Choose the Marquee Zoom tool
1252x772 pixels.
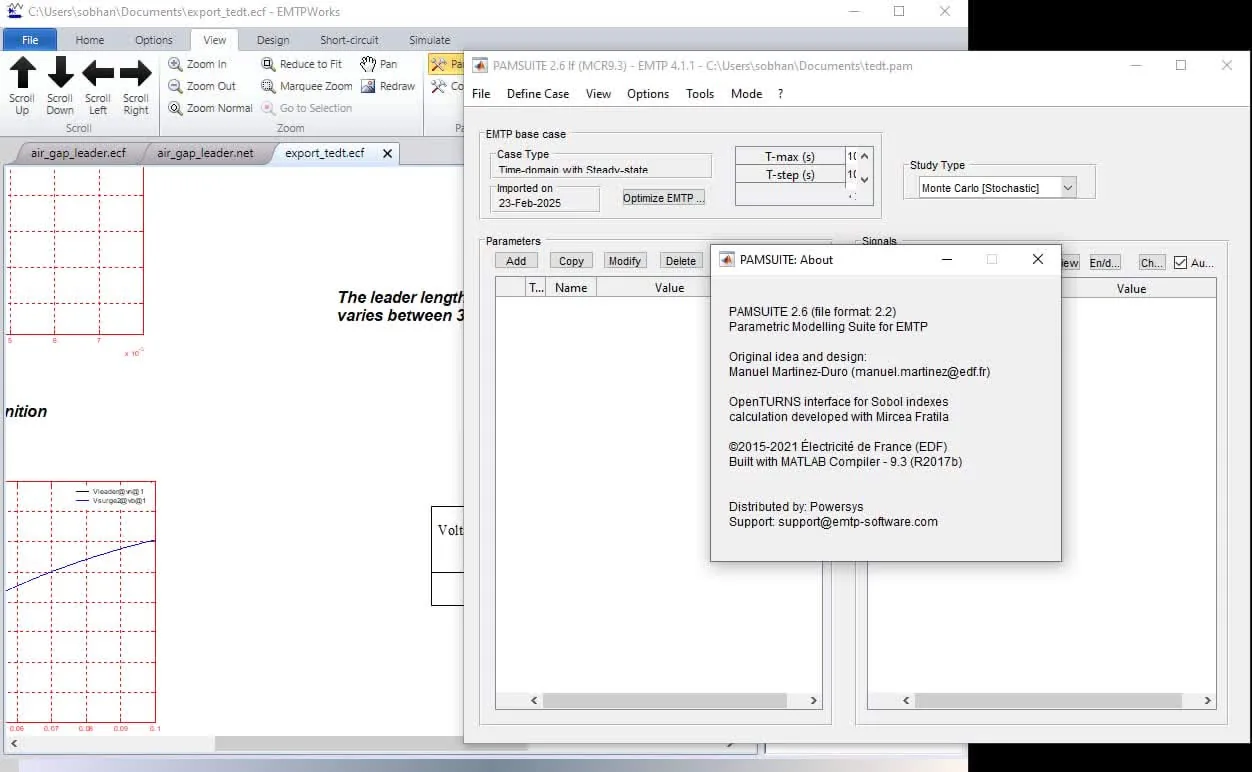(x=306, y=86)
